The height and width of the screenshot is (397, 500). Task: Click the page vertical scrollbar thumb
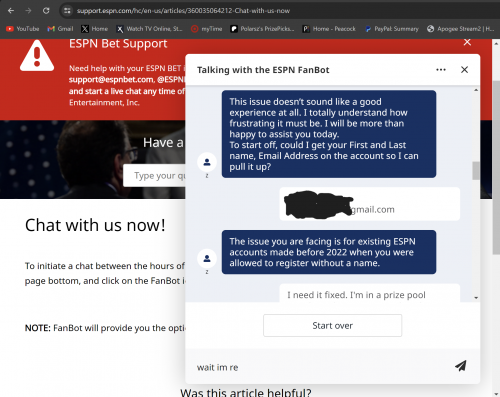(x=496, y=168)
